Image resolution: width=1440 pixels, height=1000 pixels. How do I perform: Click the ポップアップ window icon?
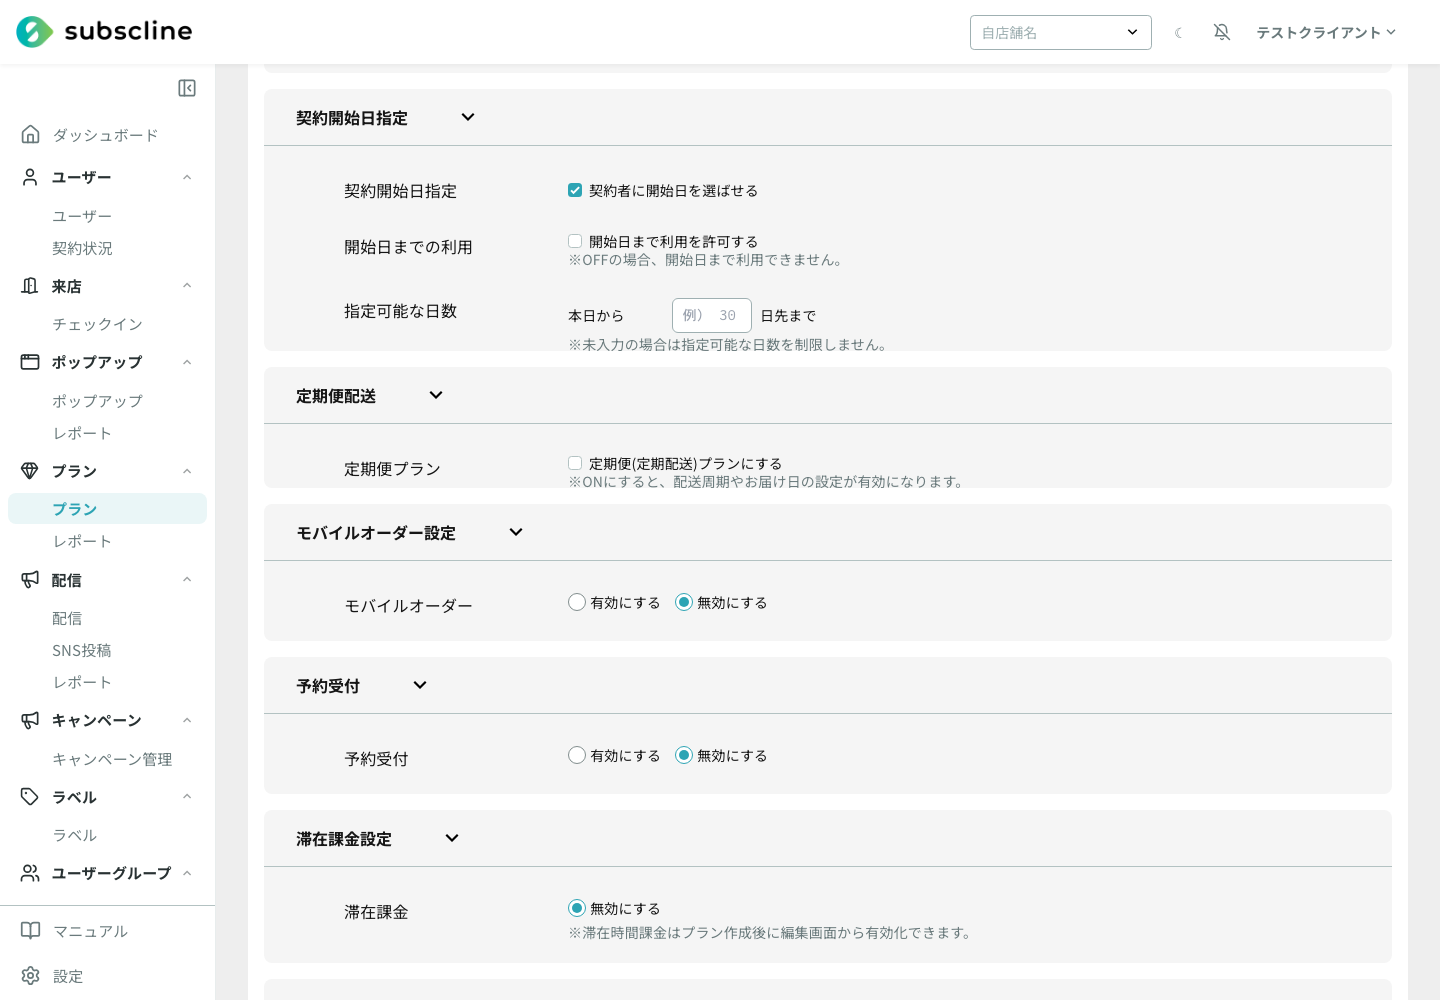30,362
